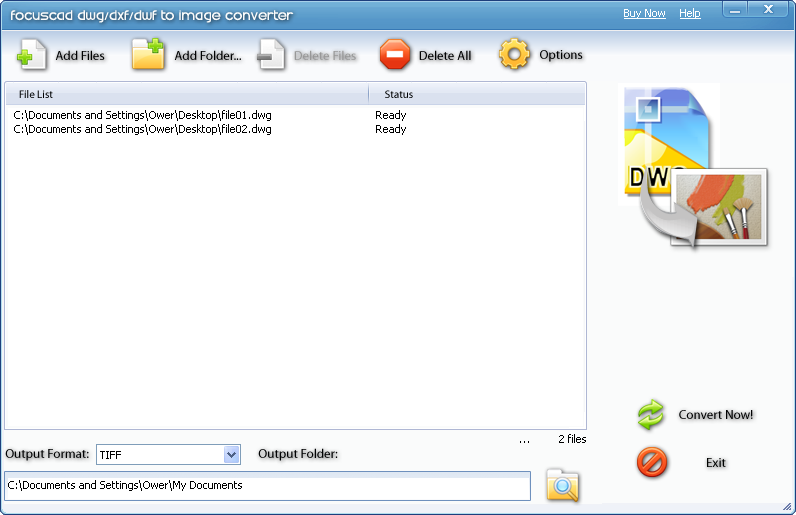The width and height of the screenshot is (796, 515).
Task: Click the red Delete All icon
Action: [x=395, y=54]
